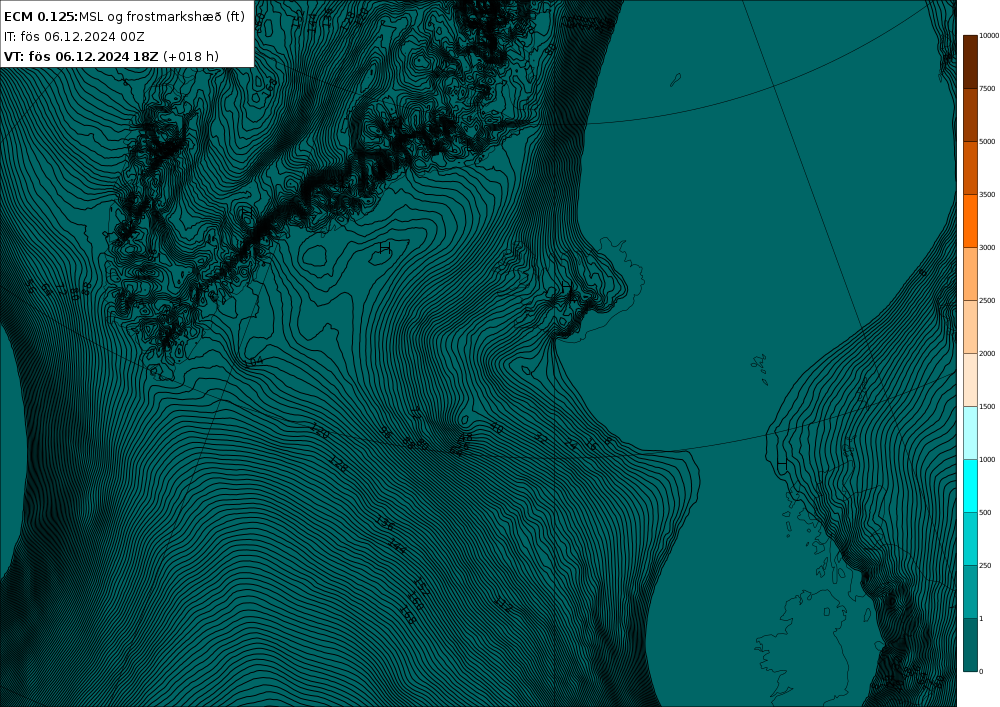1000x707 pixels.
Task: Click the 'VT: fös 06.12.2024 18Z (+018 h)' line
Action: [111, 56]
